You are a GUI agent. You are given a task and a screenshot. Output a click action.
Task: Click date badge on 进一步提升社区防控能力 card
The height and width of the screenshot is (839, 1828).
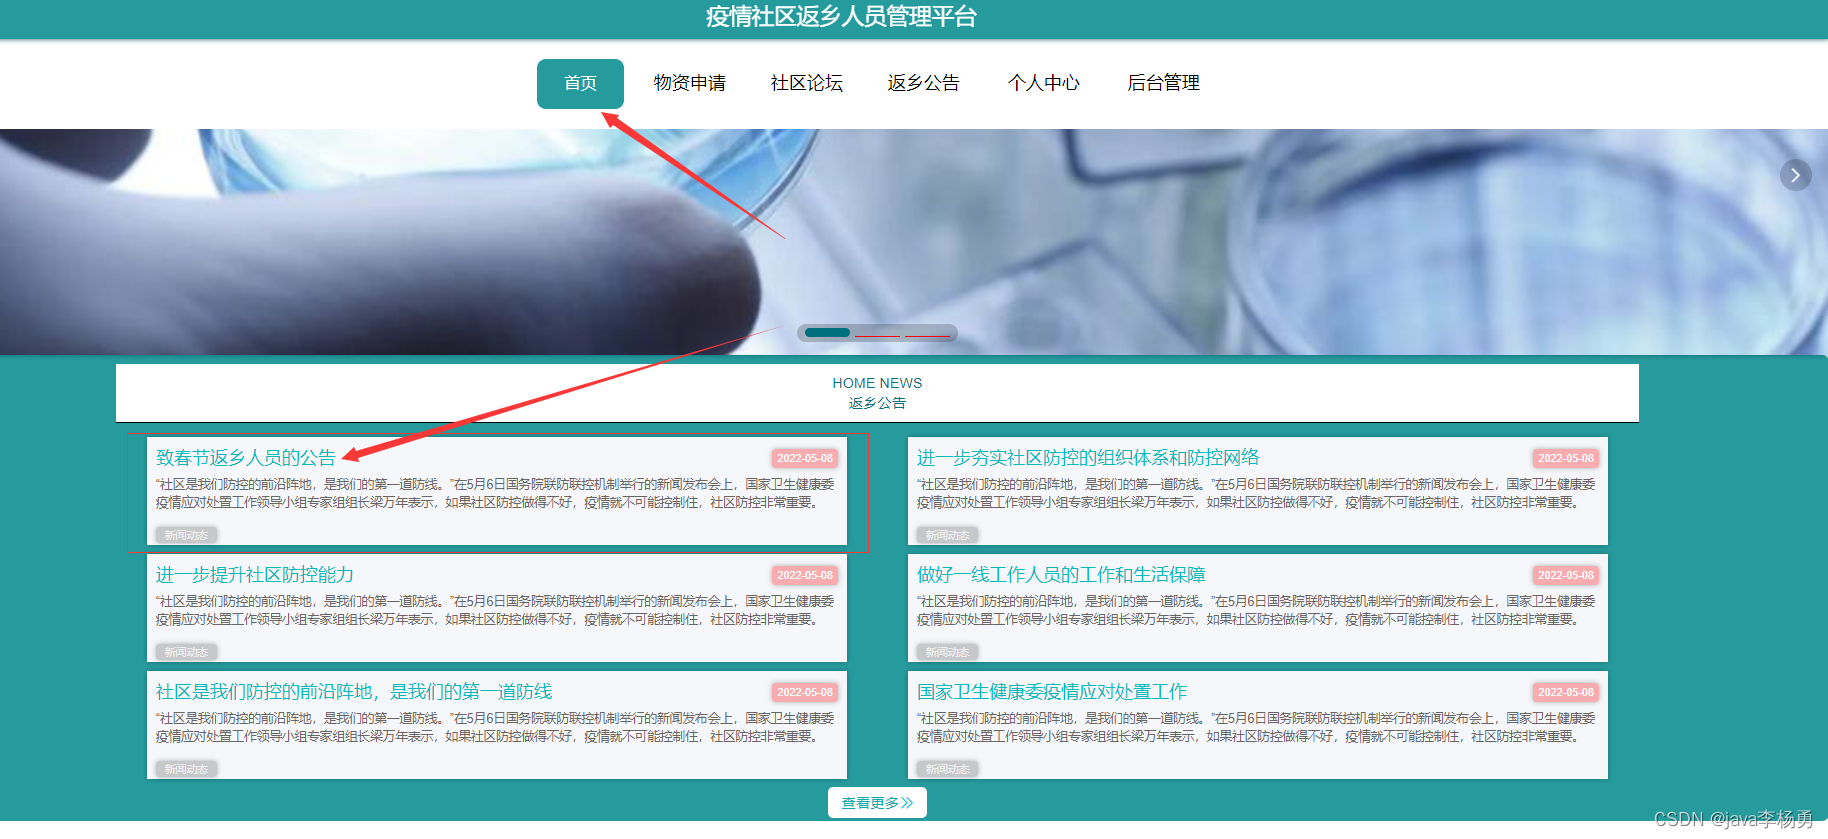click(805, 575)
